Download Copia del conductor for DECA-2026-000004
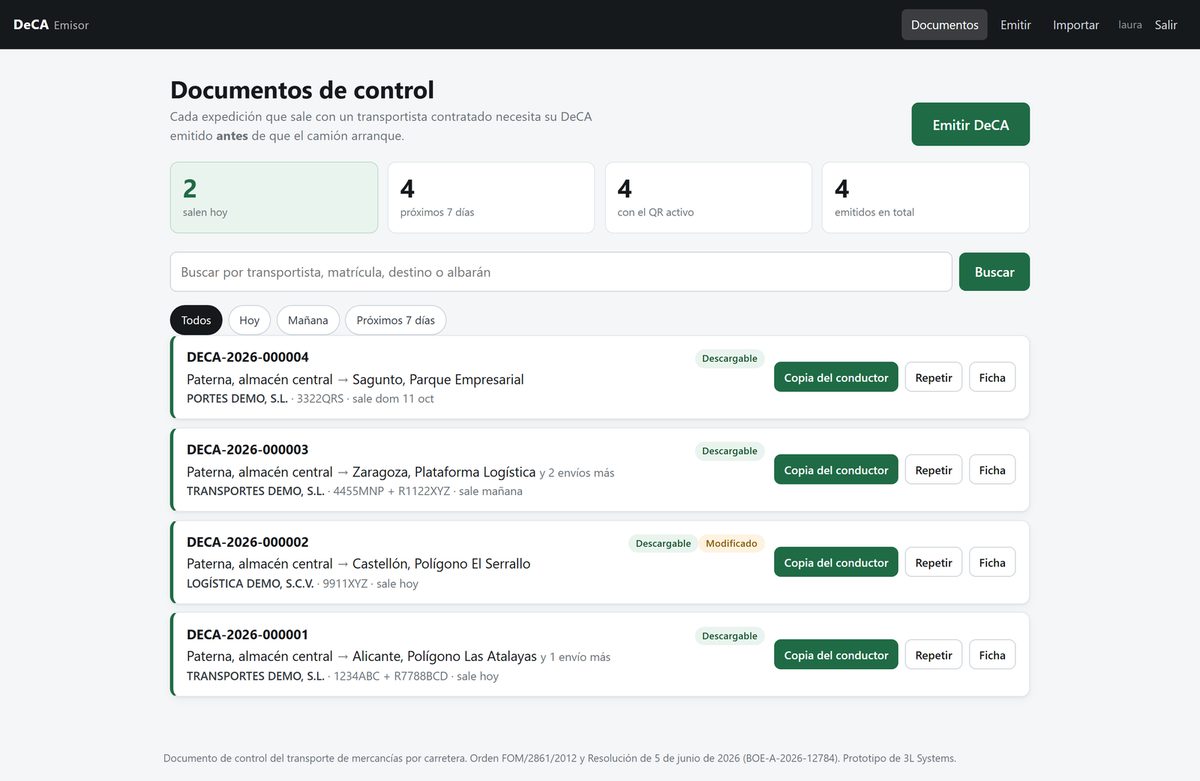Image resolution: width=1200 pixels, height=781 pixels. point(836,377)
